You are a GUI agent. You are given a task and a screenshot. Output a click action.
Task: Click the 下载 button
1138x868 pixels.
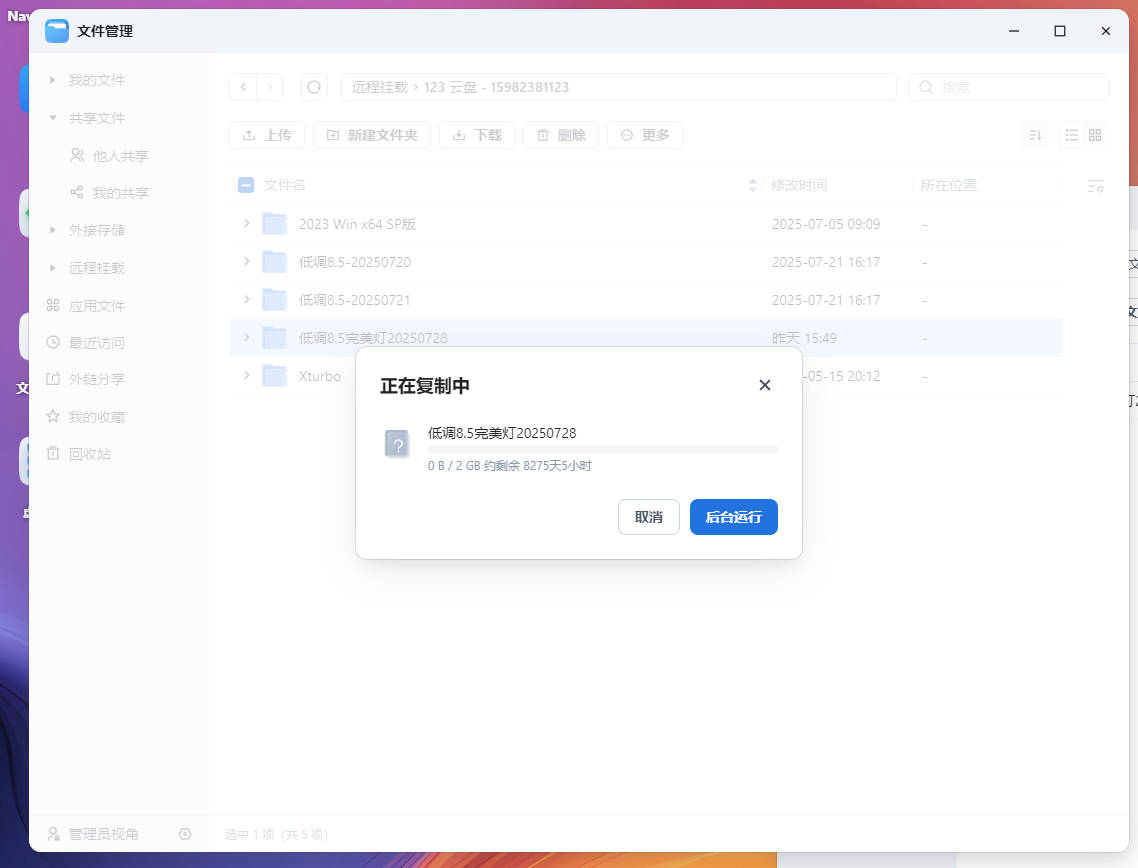(x=477, y=135)
